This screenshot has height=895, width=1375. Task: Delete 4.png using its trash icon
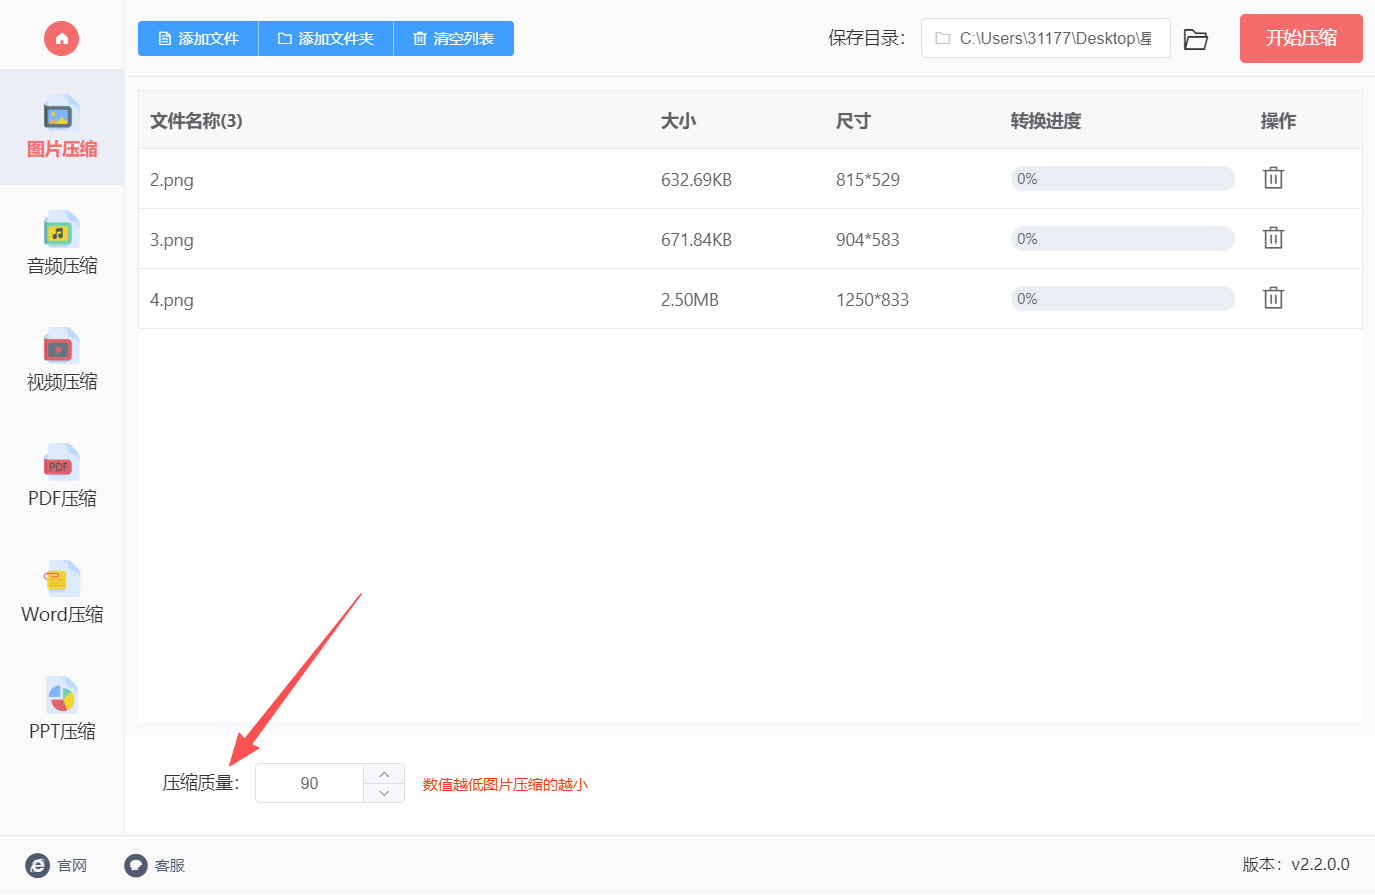[1273, 298]
